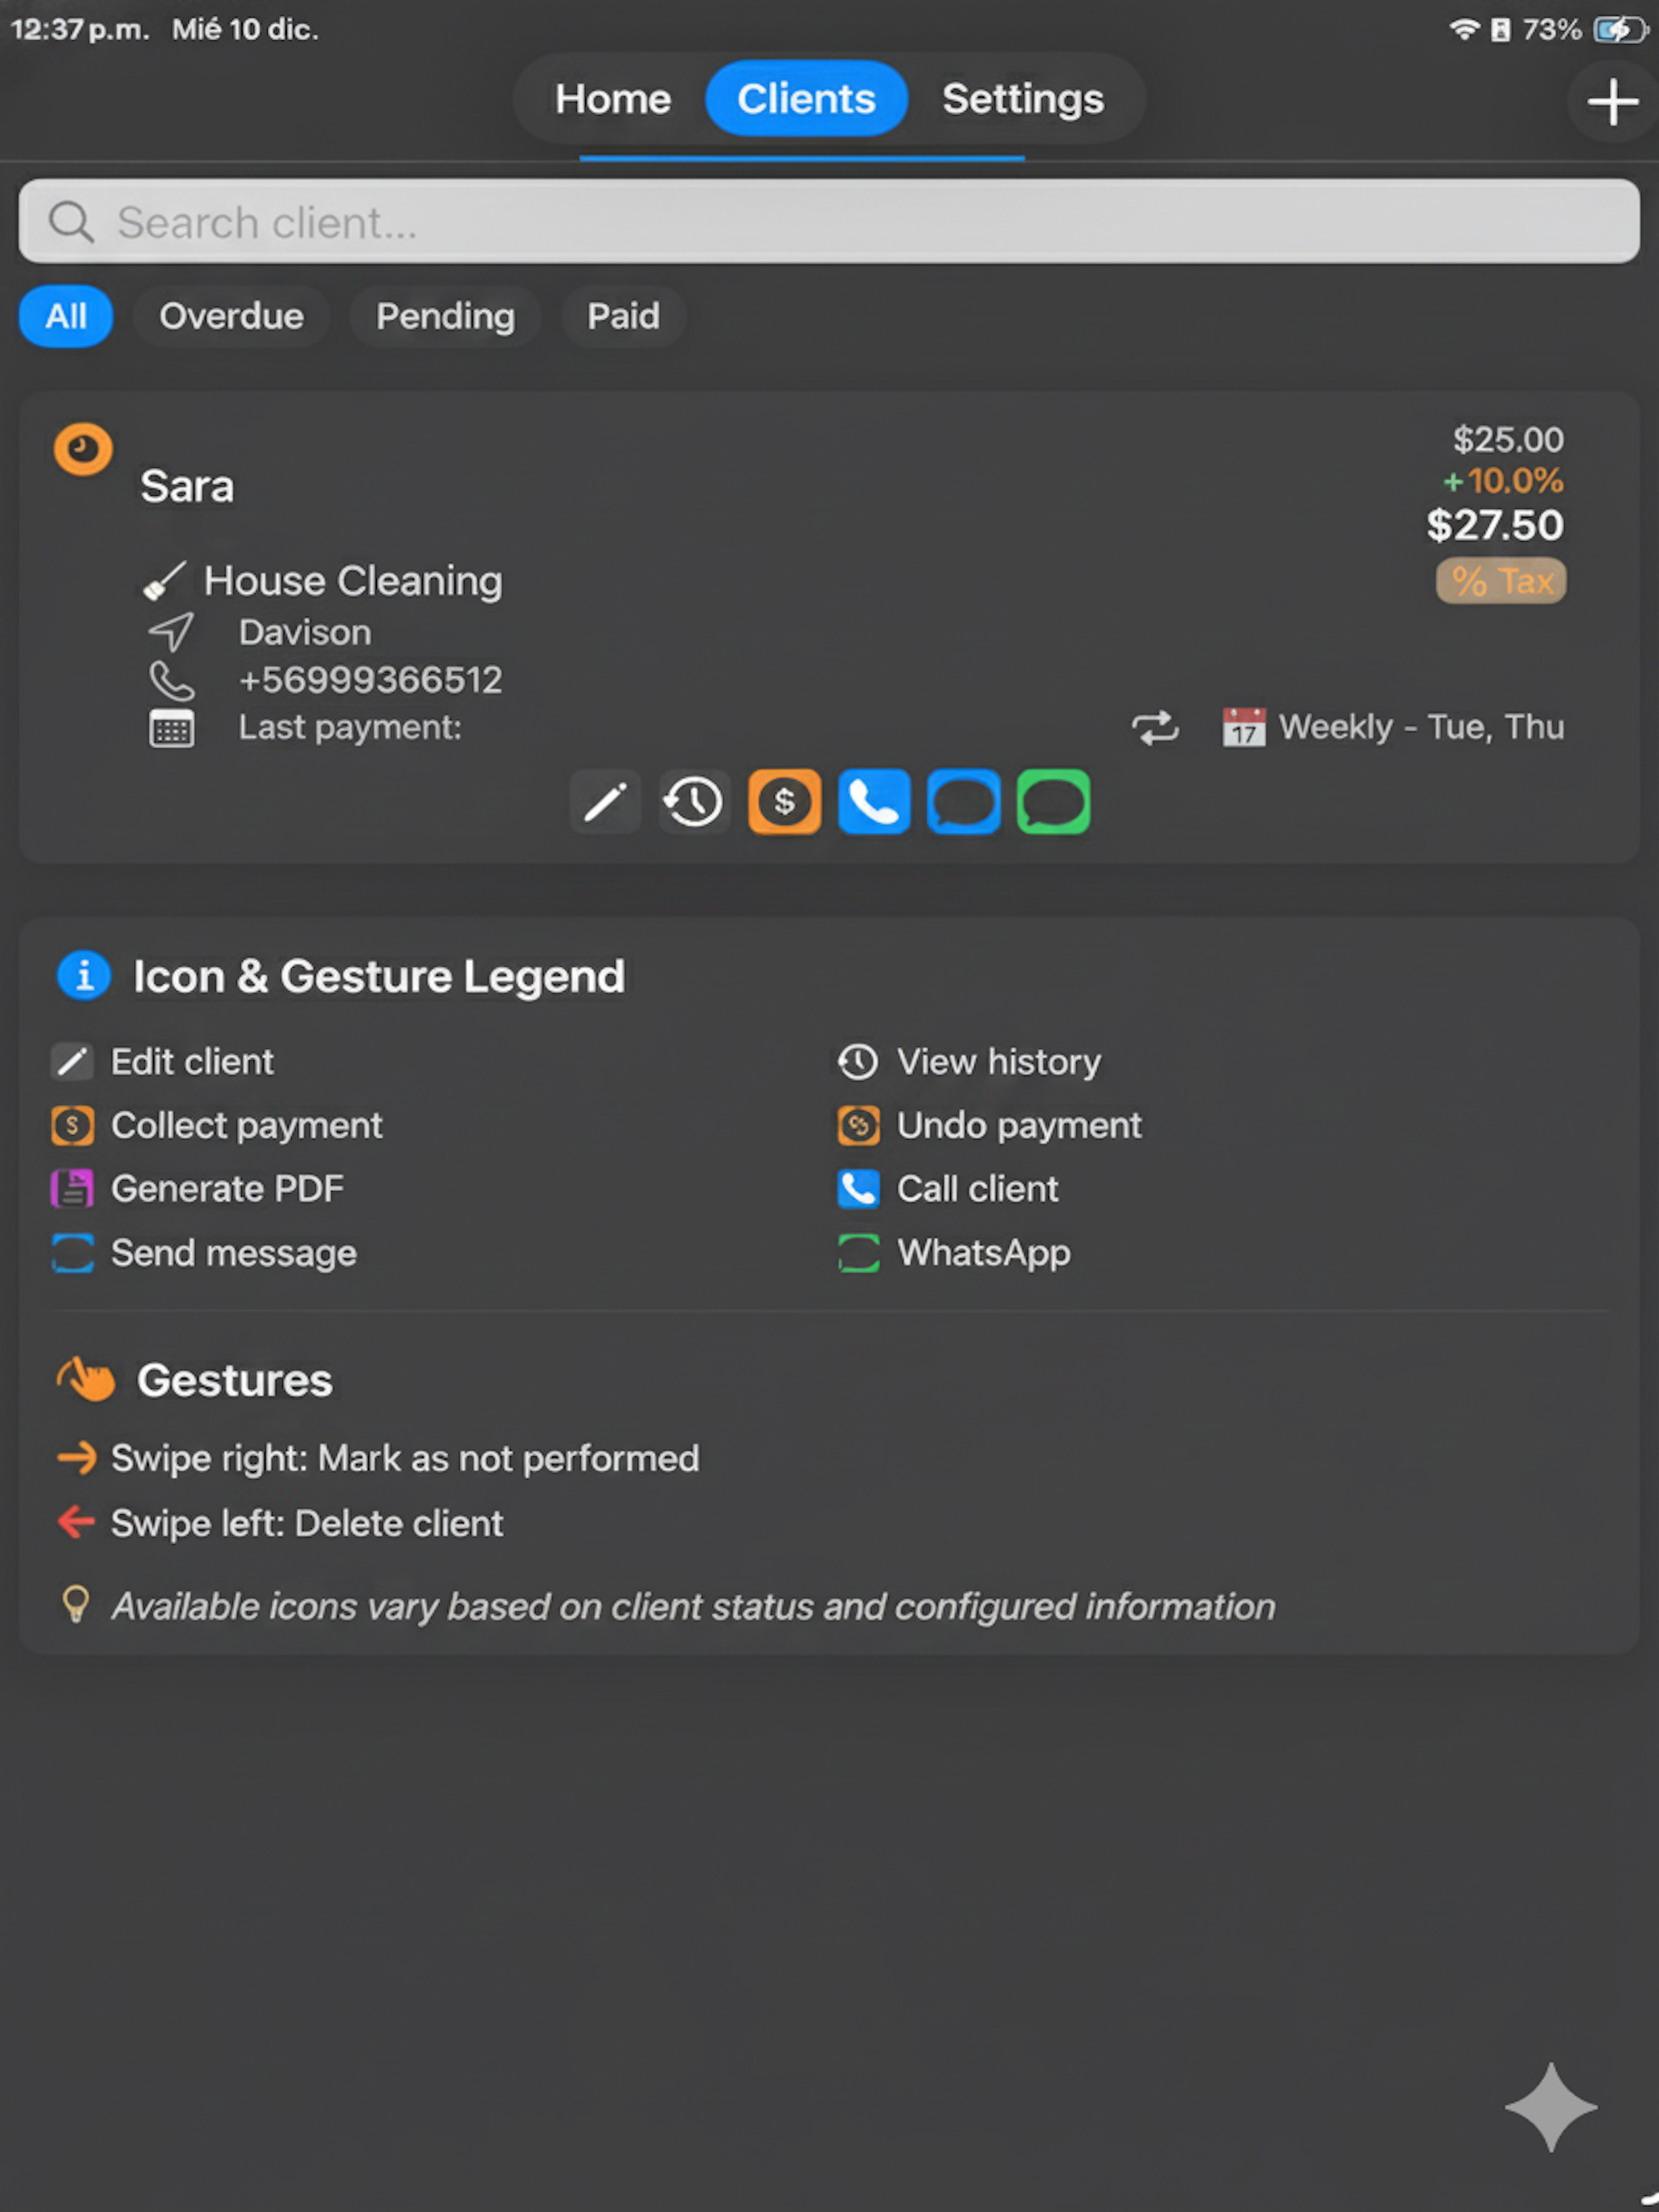Viewport: 1659px width, 2212px height.
Task: Tap the WhatsApp legend green bubble icon
Action: tap(858, 1253)
